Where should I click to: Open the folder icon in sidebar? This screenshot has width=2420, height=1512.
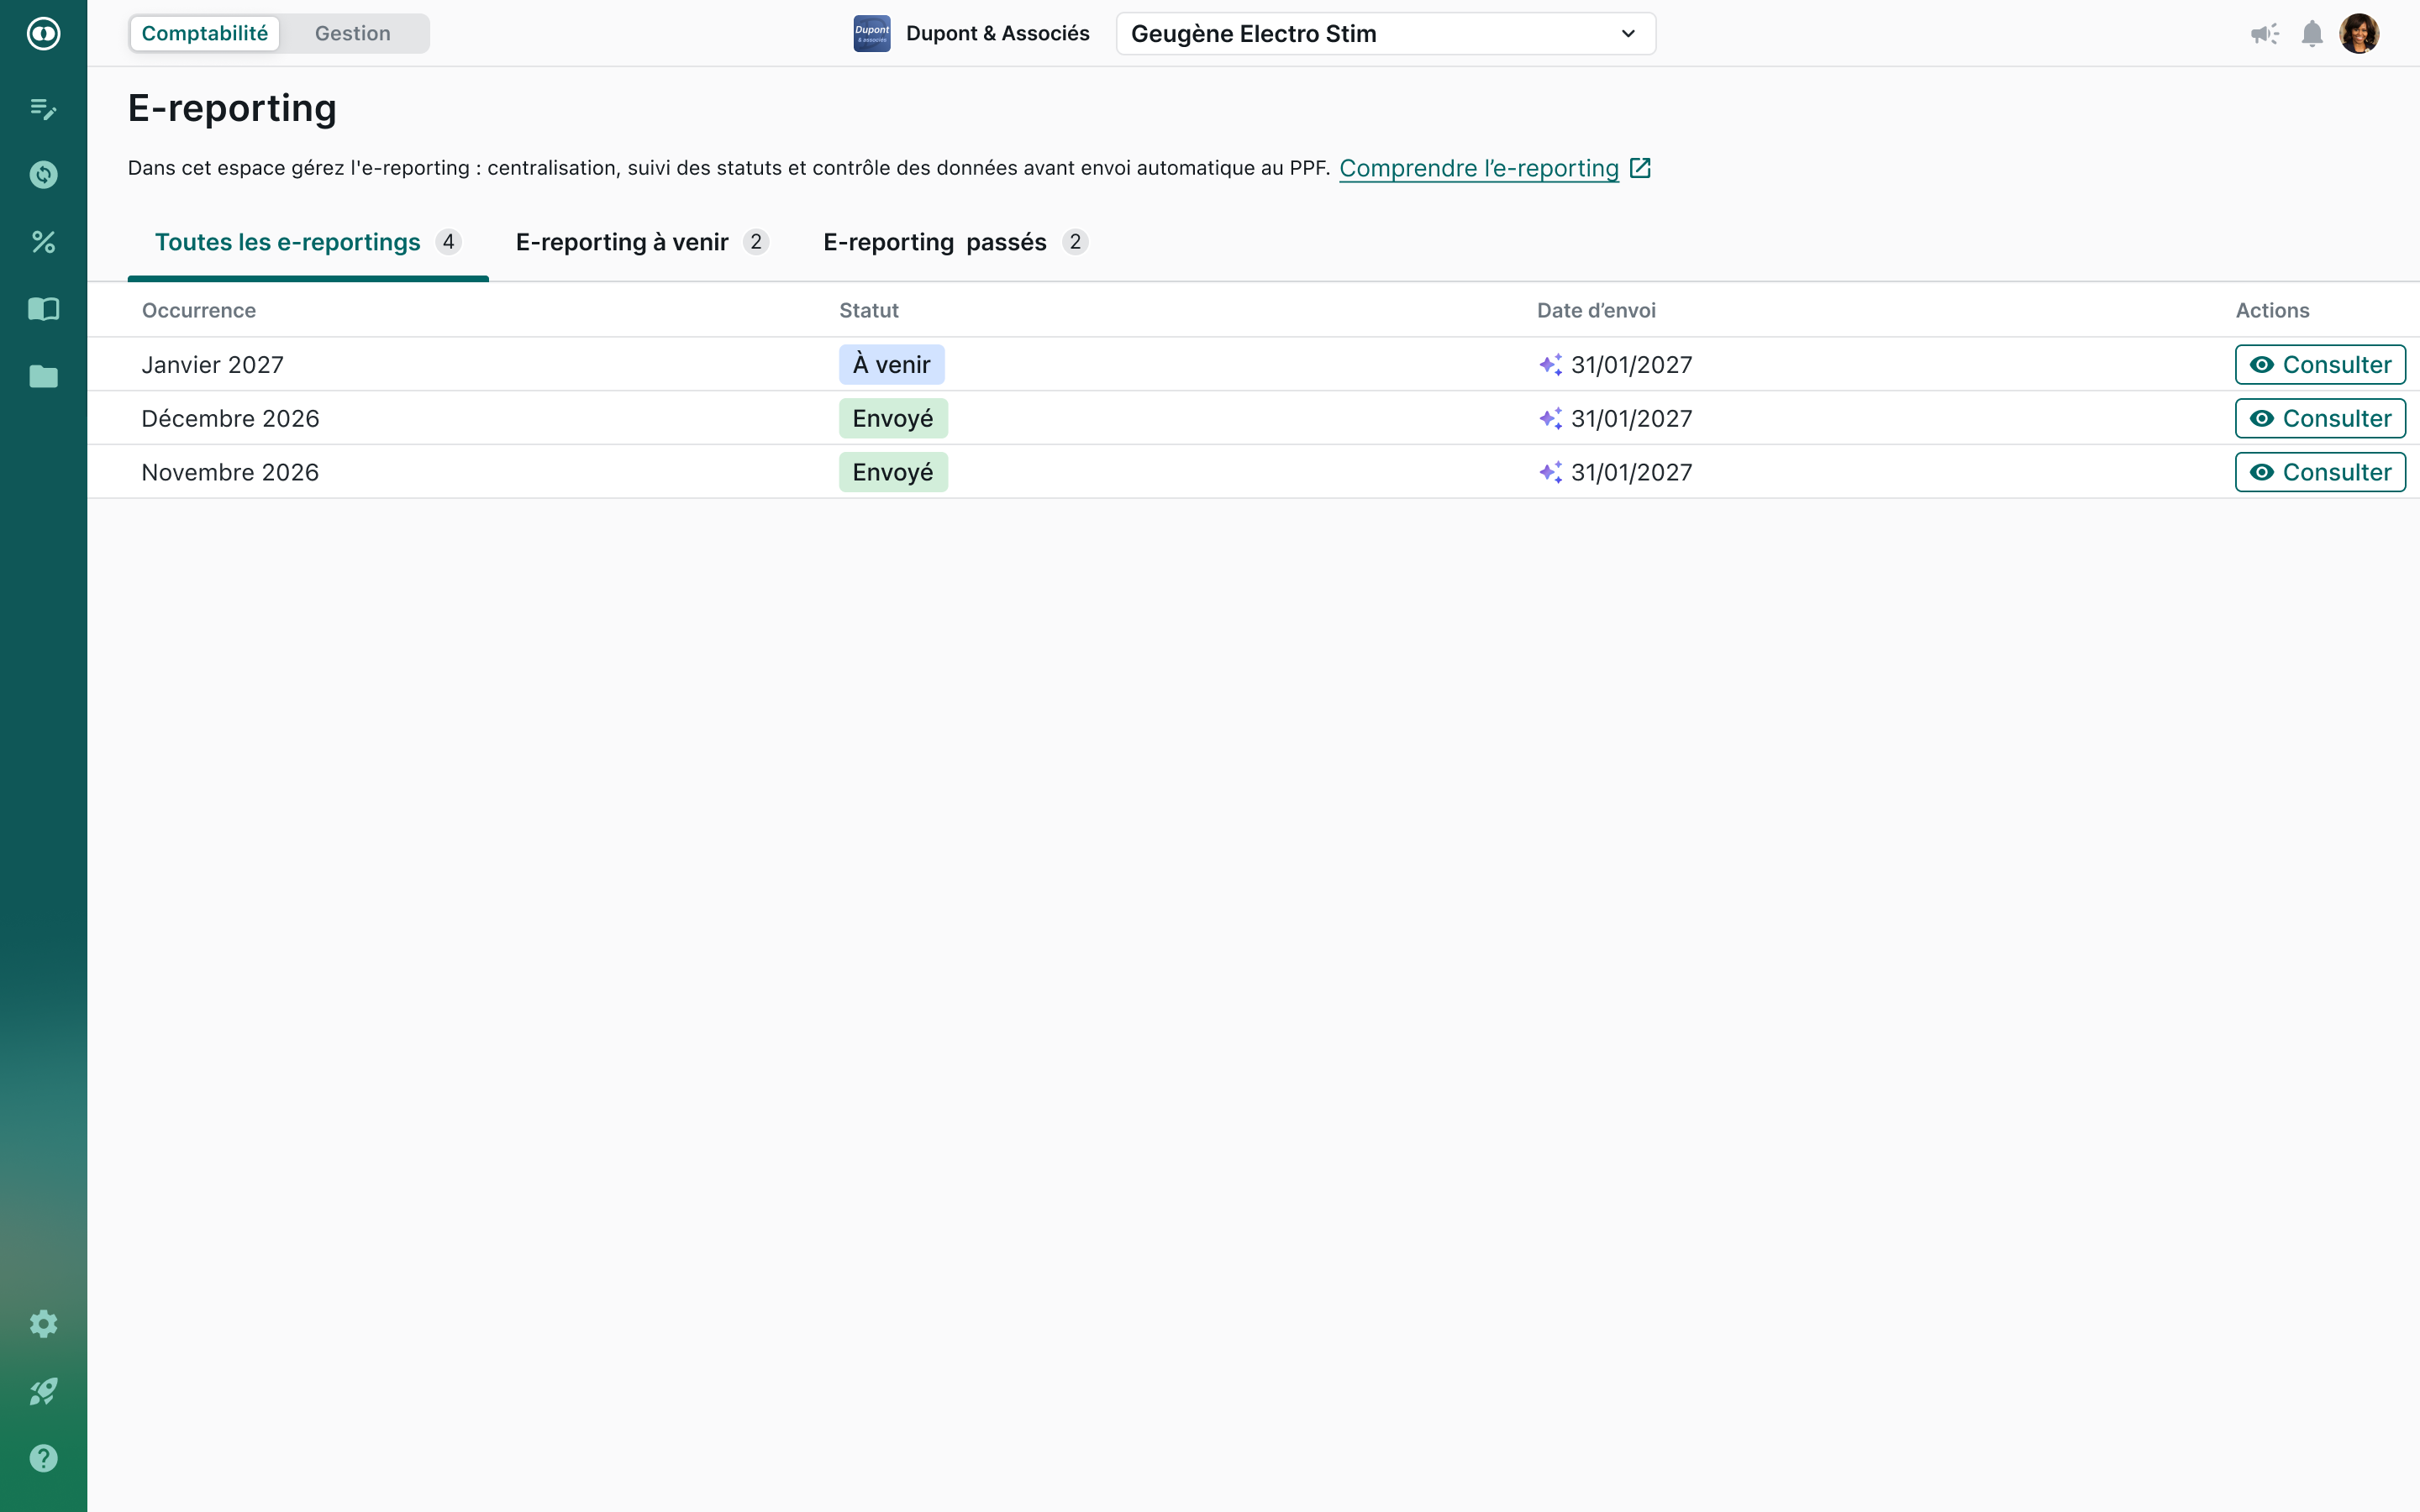tap(43, 376)
